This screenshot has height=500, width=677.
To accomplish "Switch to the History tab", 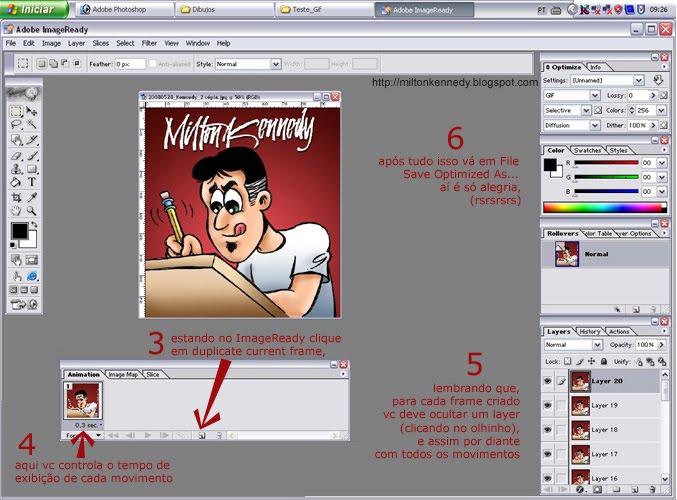I will 589,332.
